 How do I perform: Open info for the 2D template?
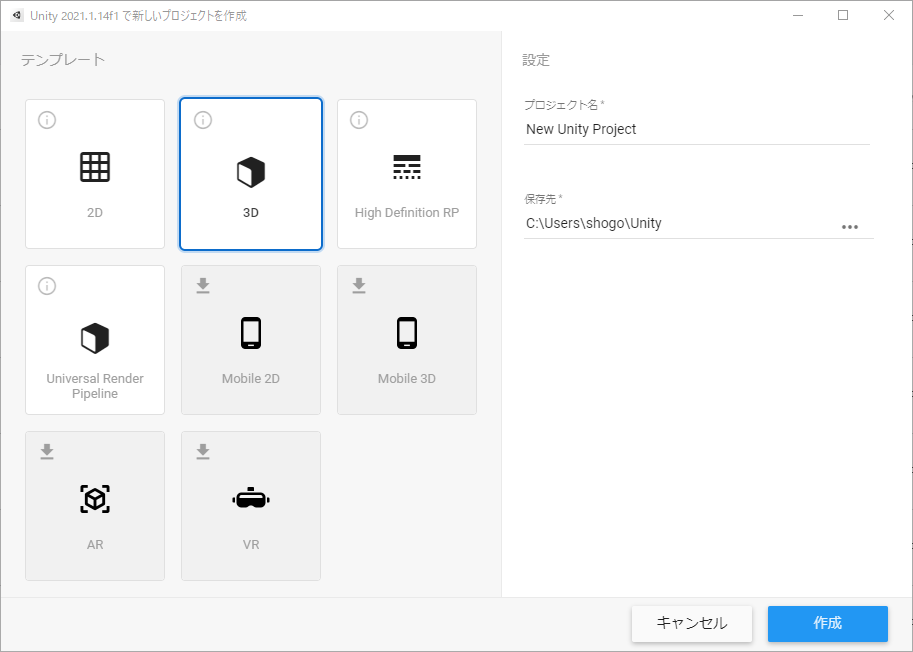tap(47, 120)
